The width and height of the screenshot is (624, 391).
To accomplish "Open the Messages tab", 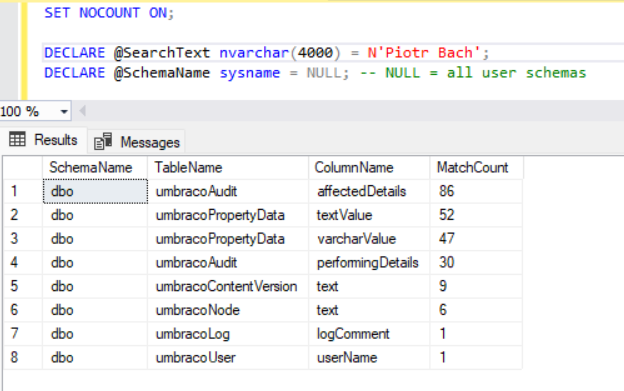I will pos(137,142).
